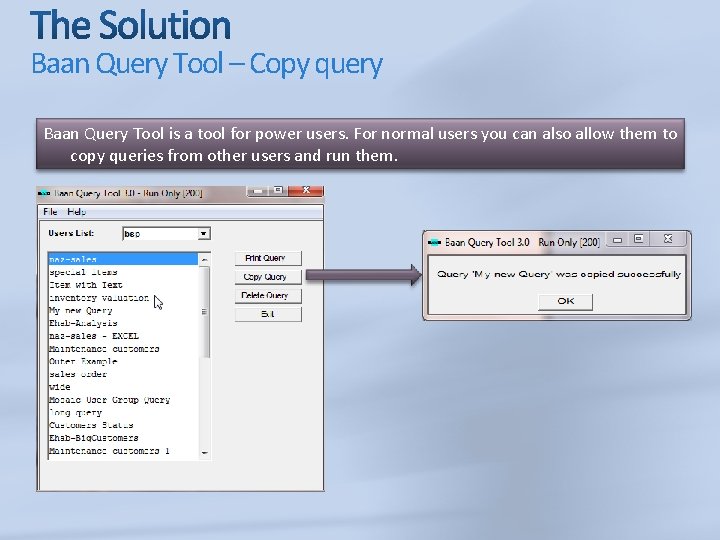The height and width of the screenshot is (540, 720).
Task: Select the 'Outer Example' query
Action: 123,361
